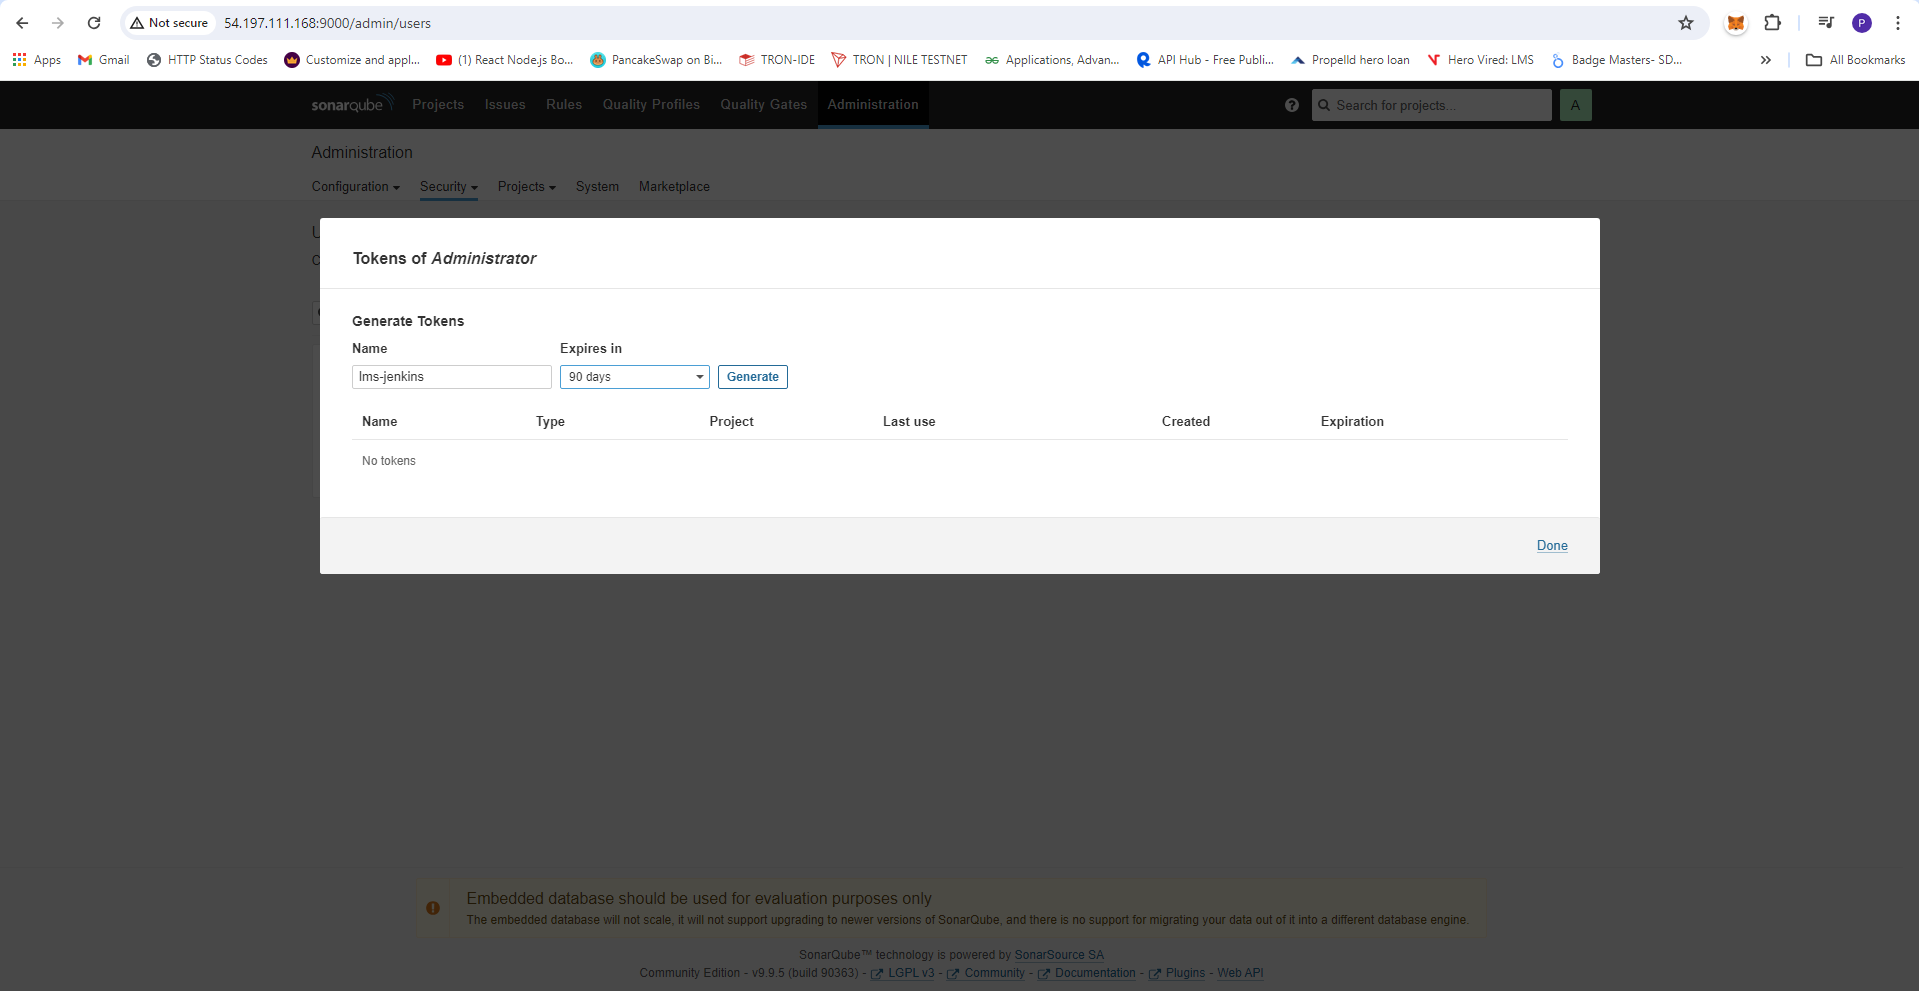
Task: Open the React Node.js YouTube bookmark
Action: tap(505, 60)
